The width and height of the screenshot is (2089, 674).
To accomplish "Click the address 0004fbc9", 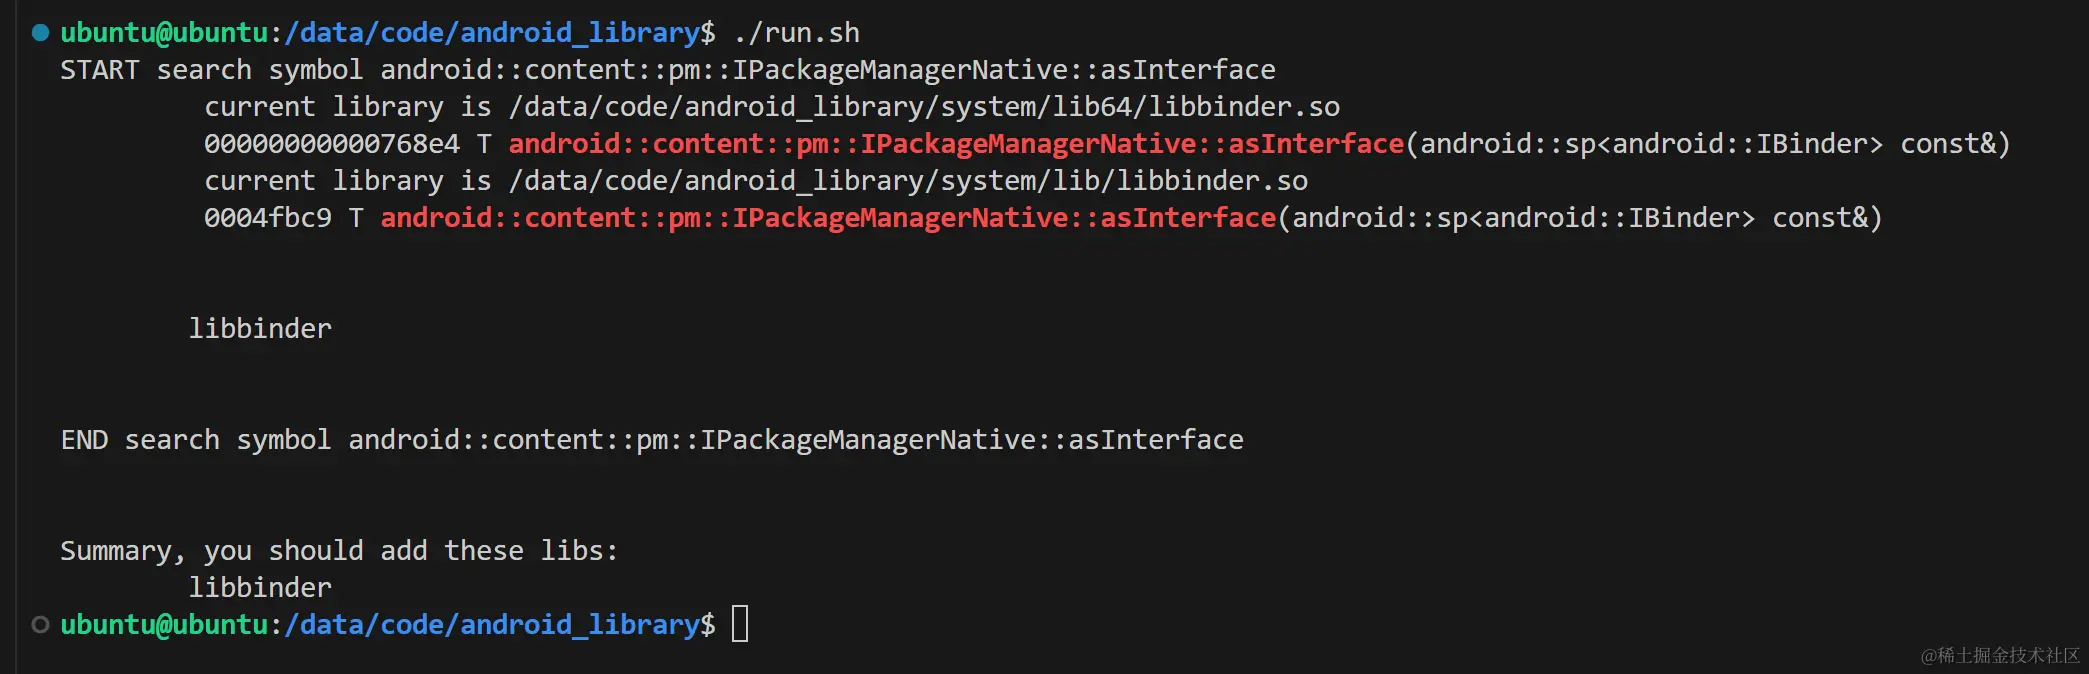I will tap(267, 218).
